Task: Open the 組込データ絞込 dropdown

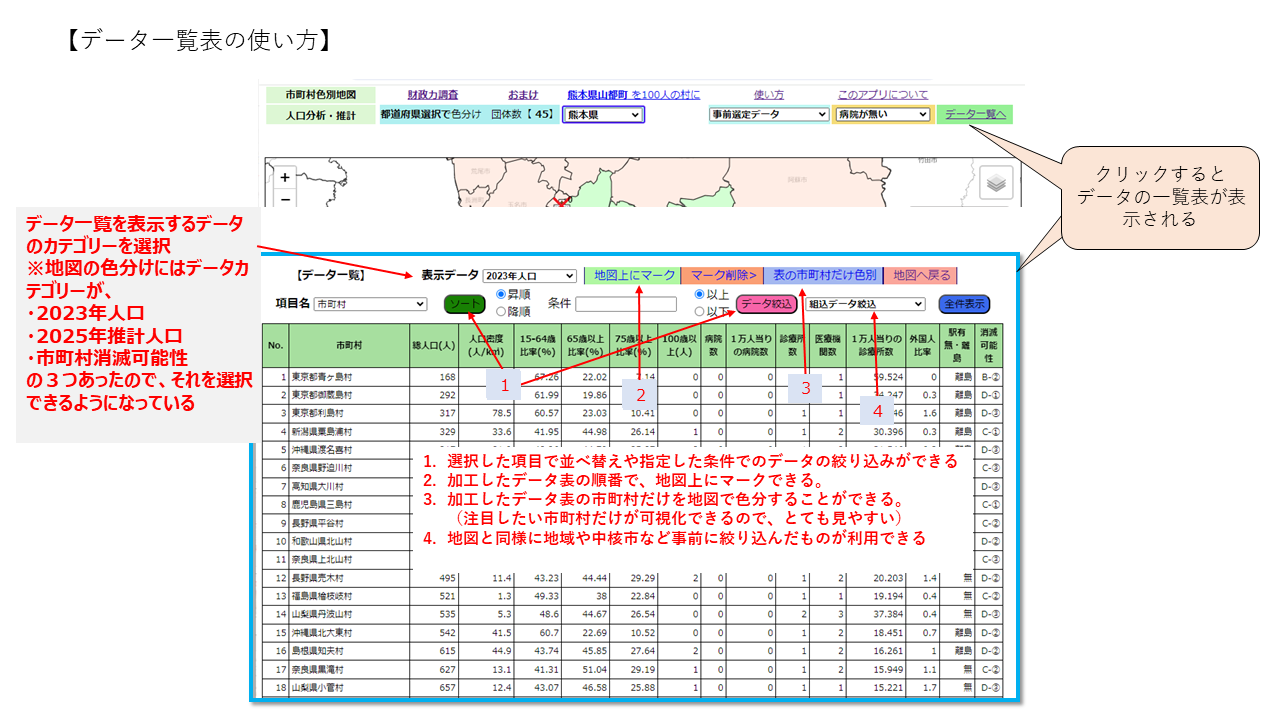Action: 865,304
